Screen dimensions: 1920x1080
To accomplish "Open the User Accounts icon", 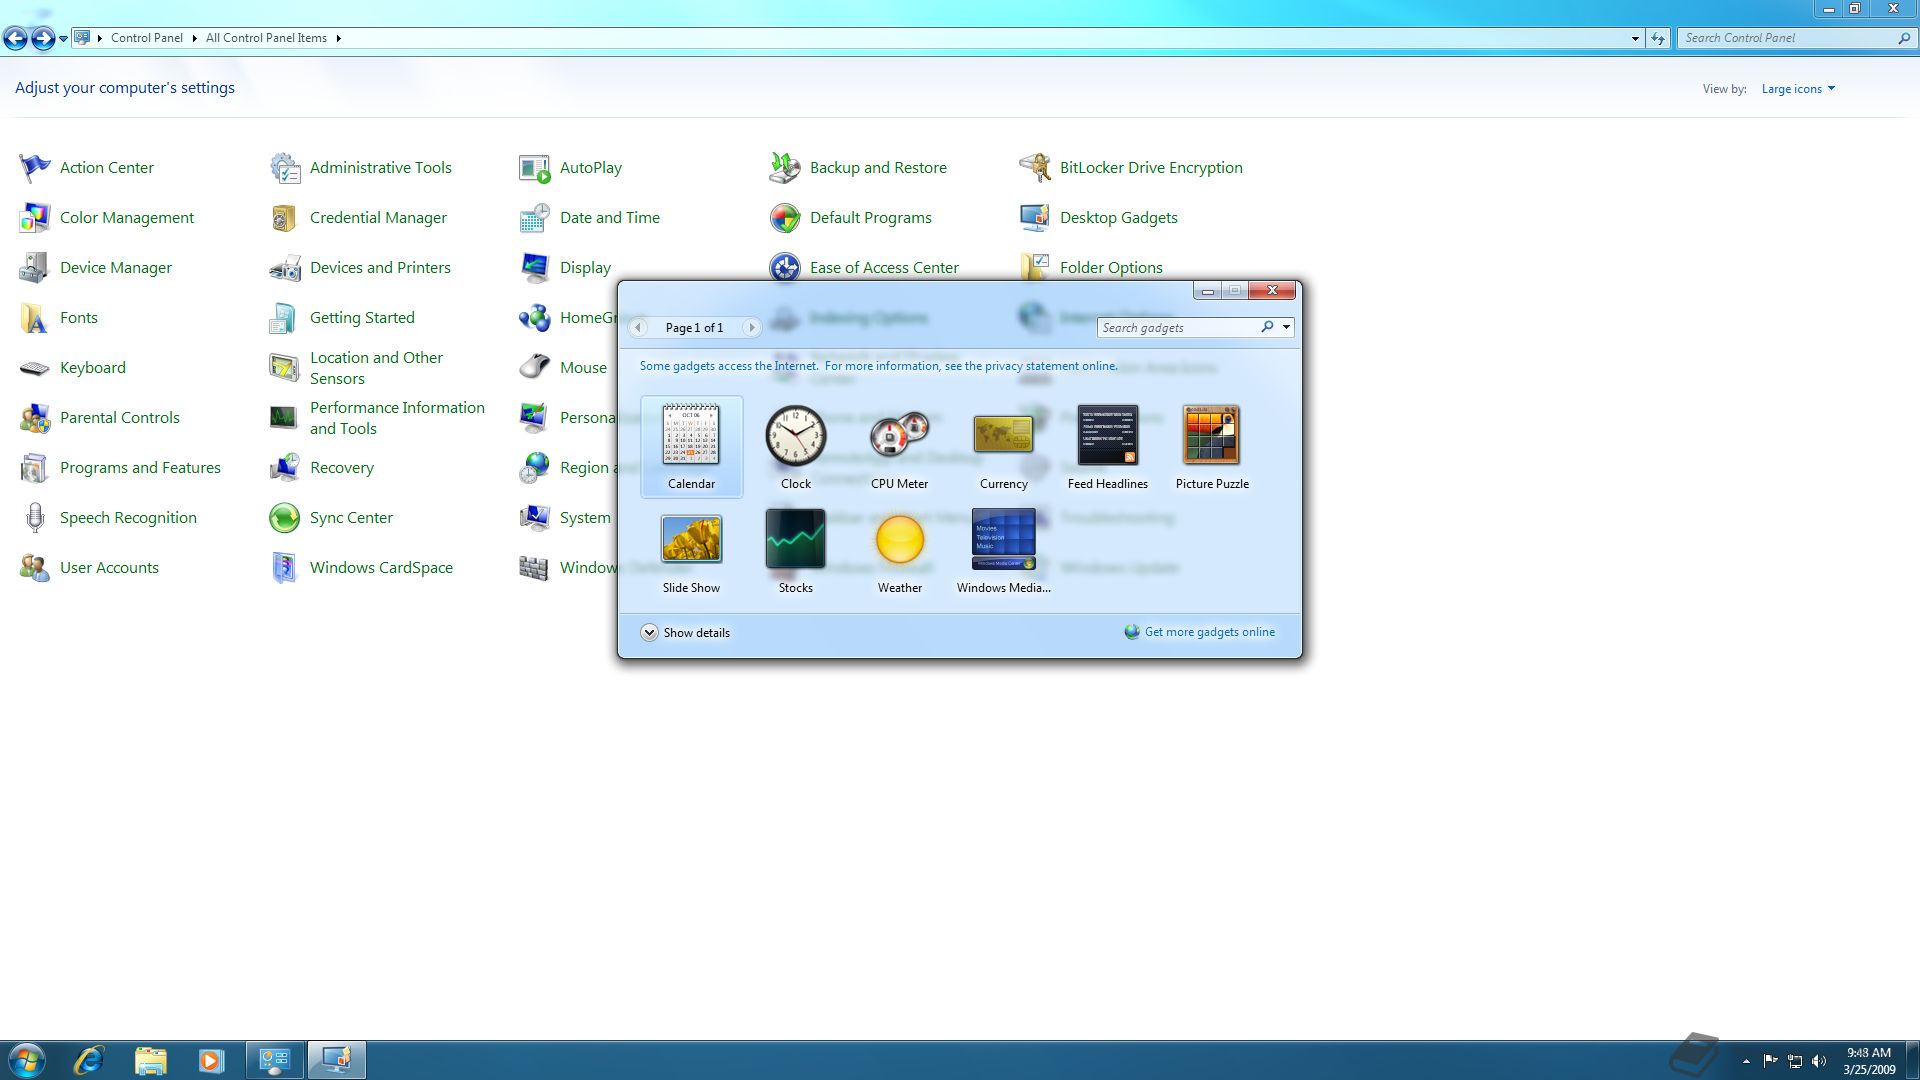I will tap(35, 568).
